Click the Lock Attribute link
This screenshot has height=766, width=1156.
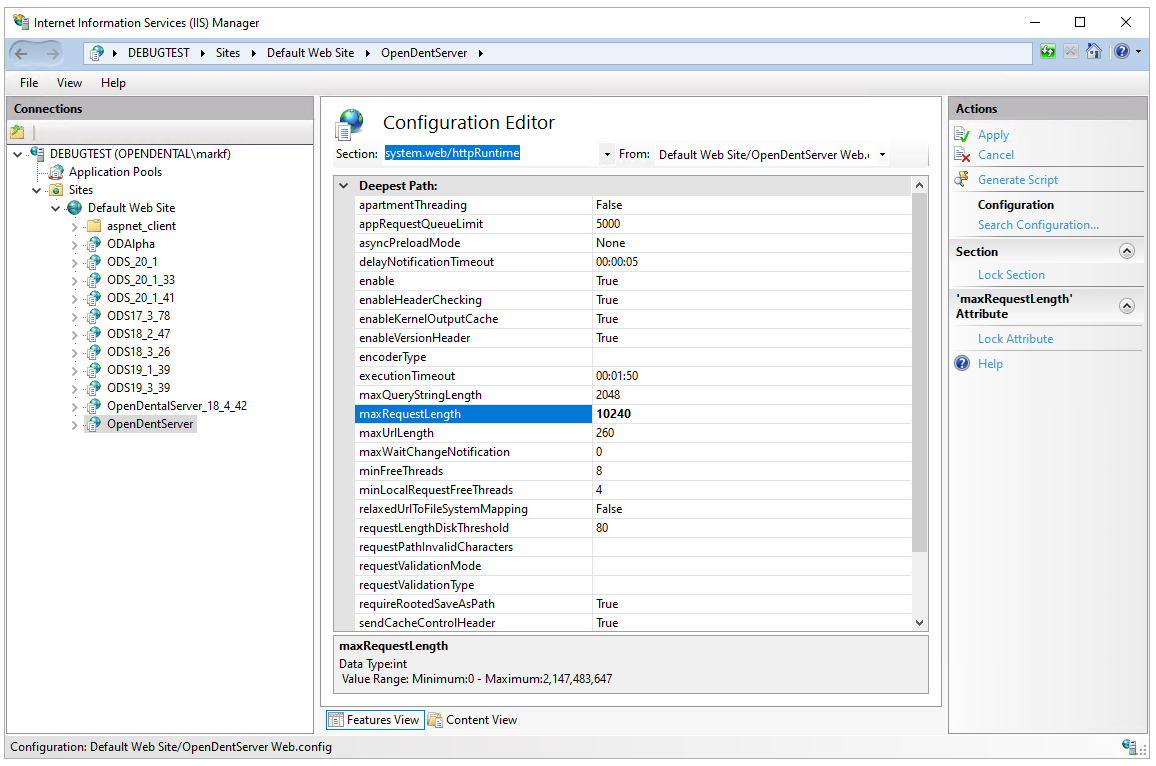point(1015,339)
